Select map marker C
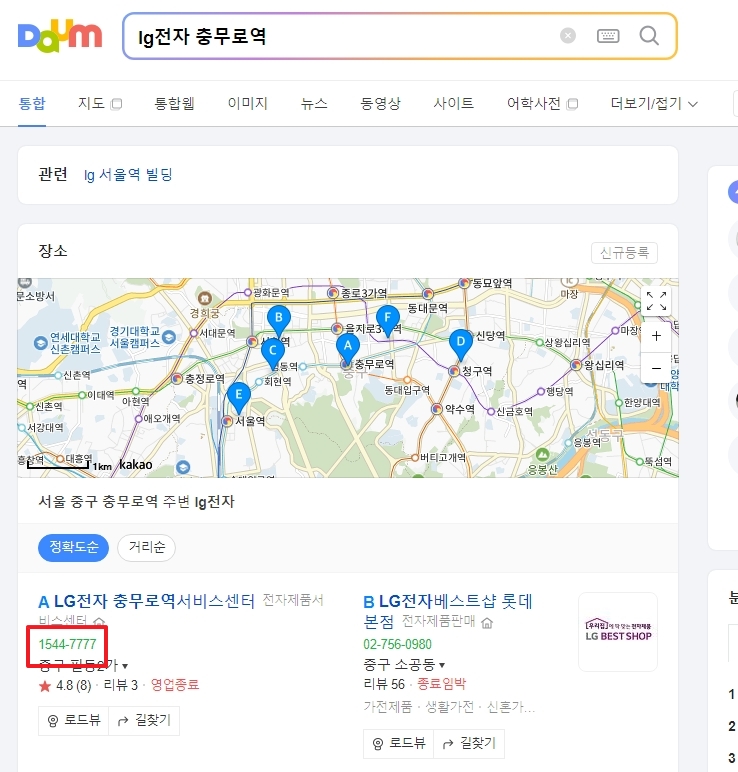Viewport: 738px width, 772px height. point(273,353)
